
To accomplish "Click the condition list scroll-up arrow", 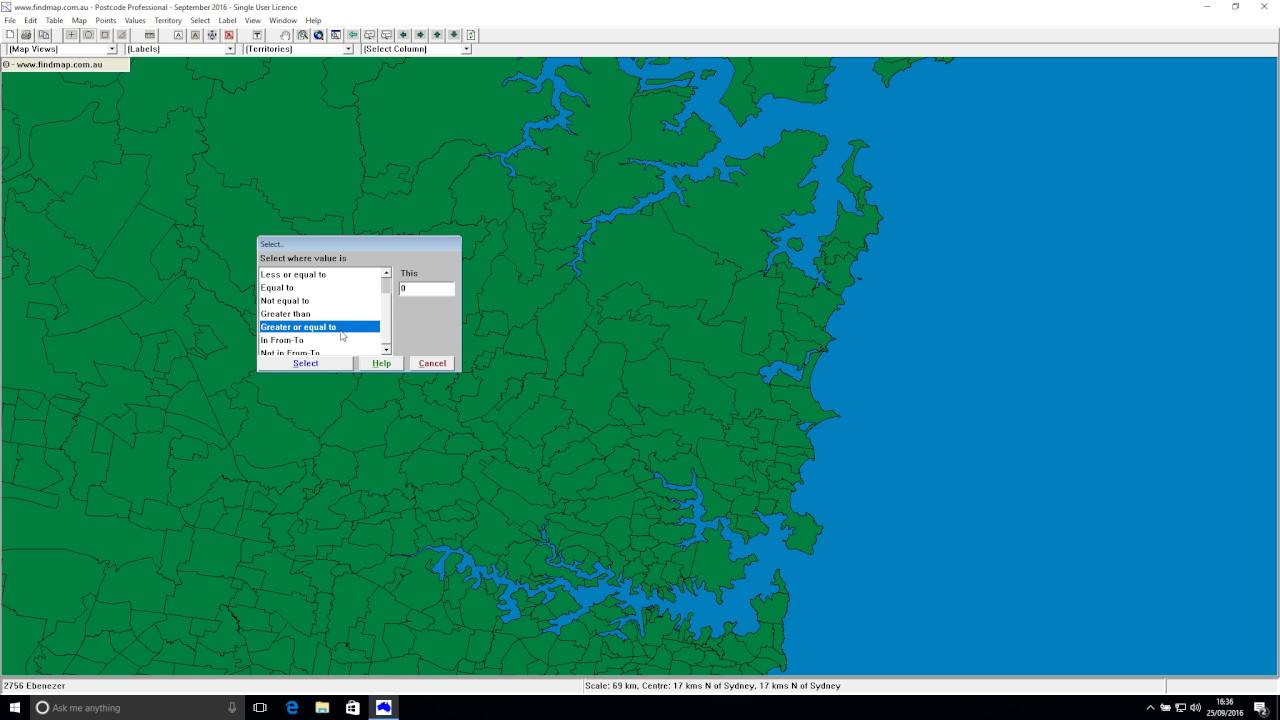I will click(x=386, y=273).
